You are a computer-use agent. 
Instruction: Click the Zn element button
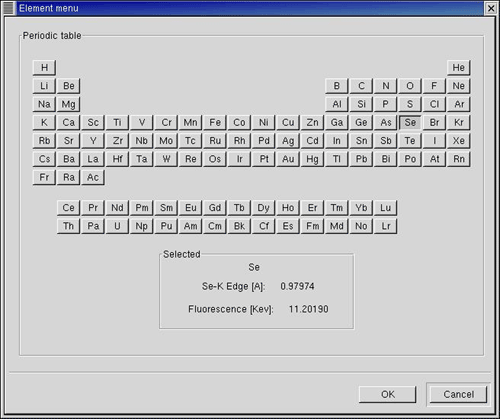click(x=312, y=123)
